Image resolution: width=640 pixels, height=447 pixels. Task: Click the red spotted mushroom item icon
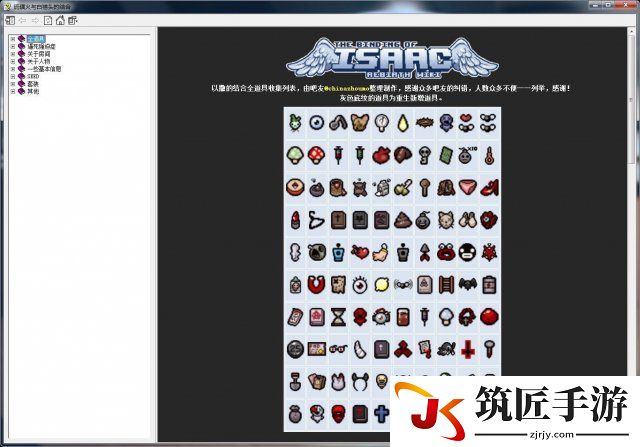point(316,156)
